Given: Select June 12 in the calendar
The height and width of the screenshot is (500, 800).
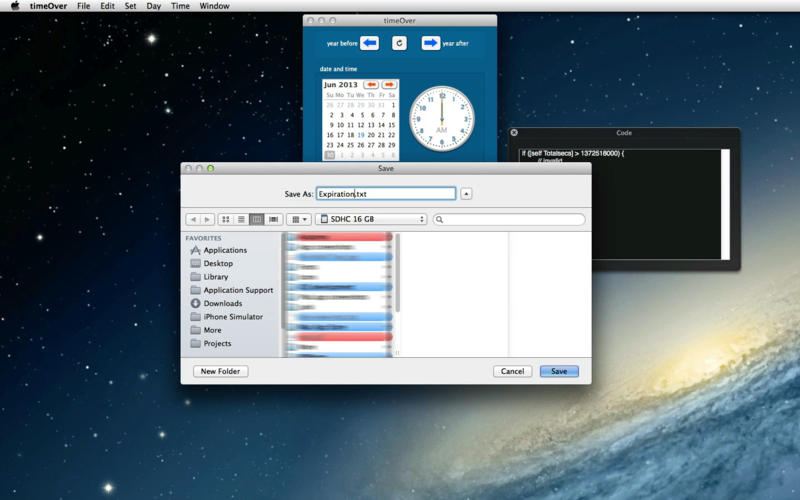Looking at the screenshot, I should tap(361, 125).
